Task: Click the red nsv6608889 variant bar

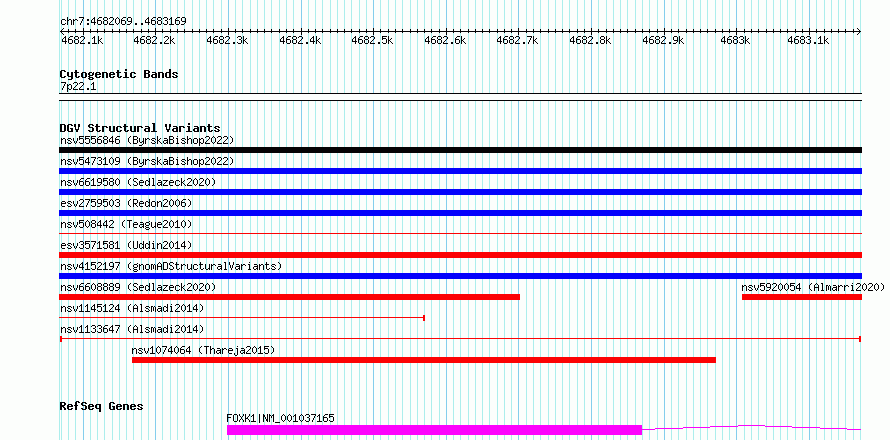Action: coord(289,297)
